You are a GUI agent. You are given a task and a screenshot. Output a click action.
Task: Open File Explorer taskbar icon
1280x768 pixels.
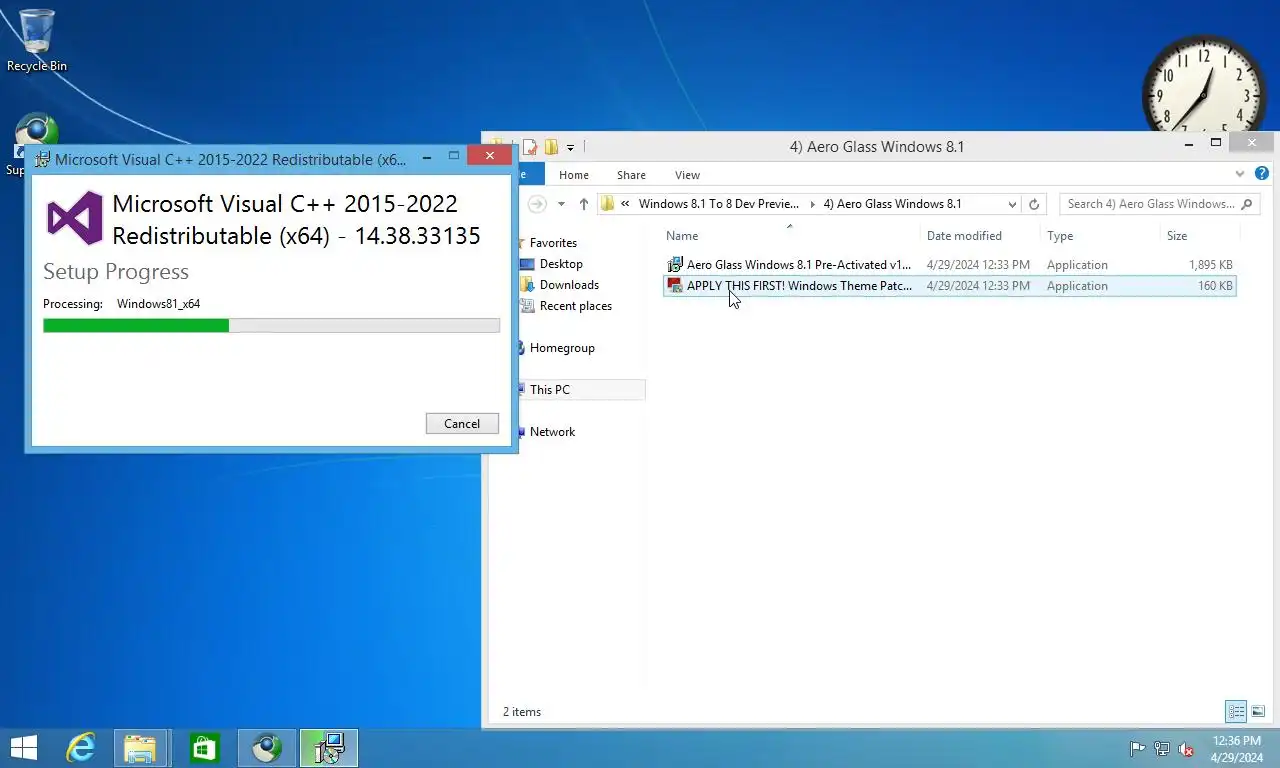(140, 748)
